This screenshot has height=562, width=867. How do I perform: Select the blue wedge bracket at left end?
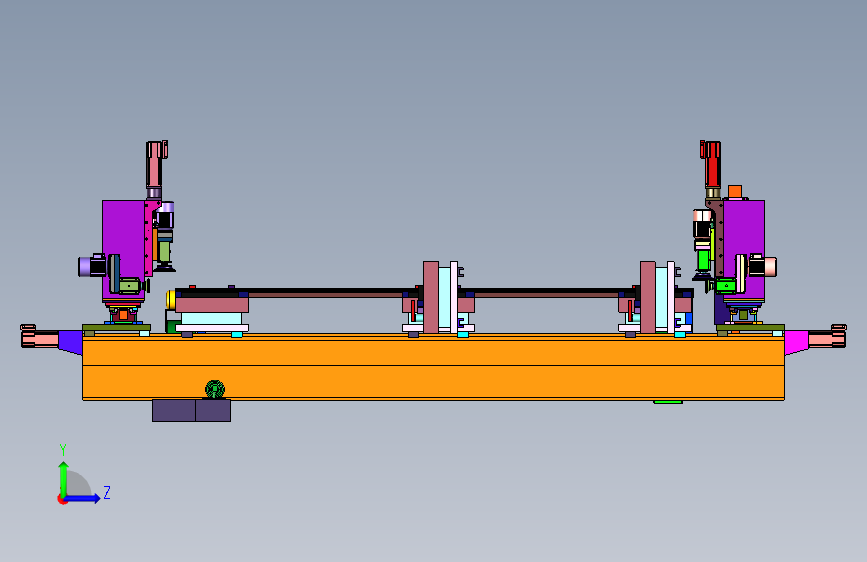70,341
